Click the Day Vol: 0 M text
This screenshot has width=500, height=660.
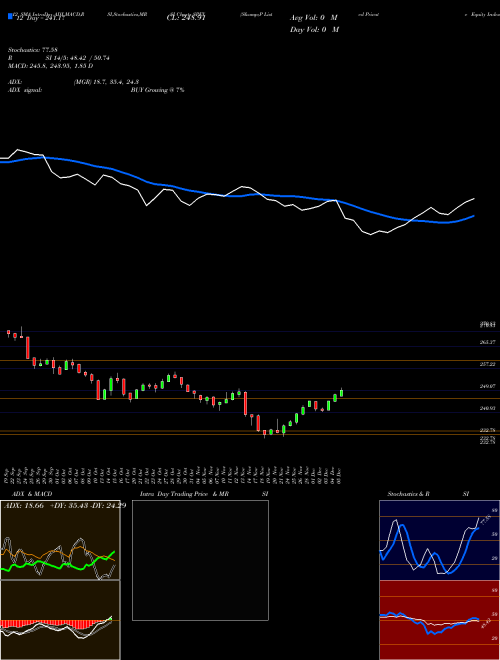click(314, 29)
